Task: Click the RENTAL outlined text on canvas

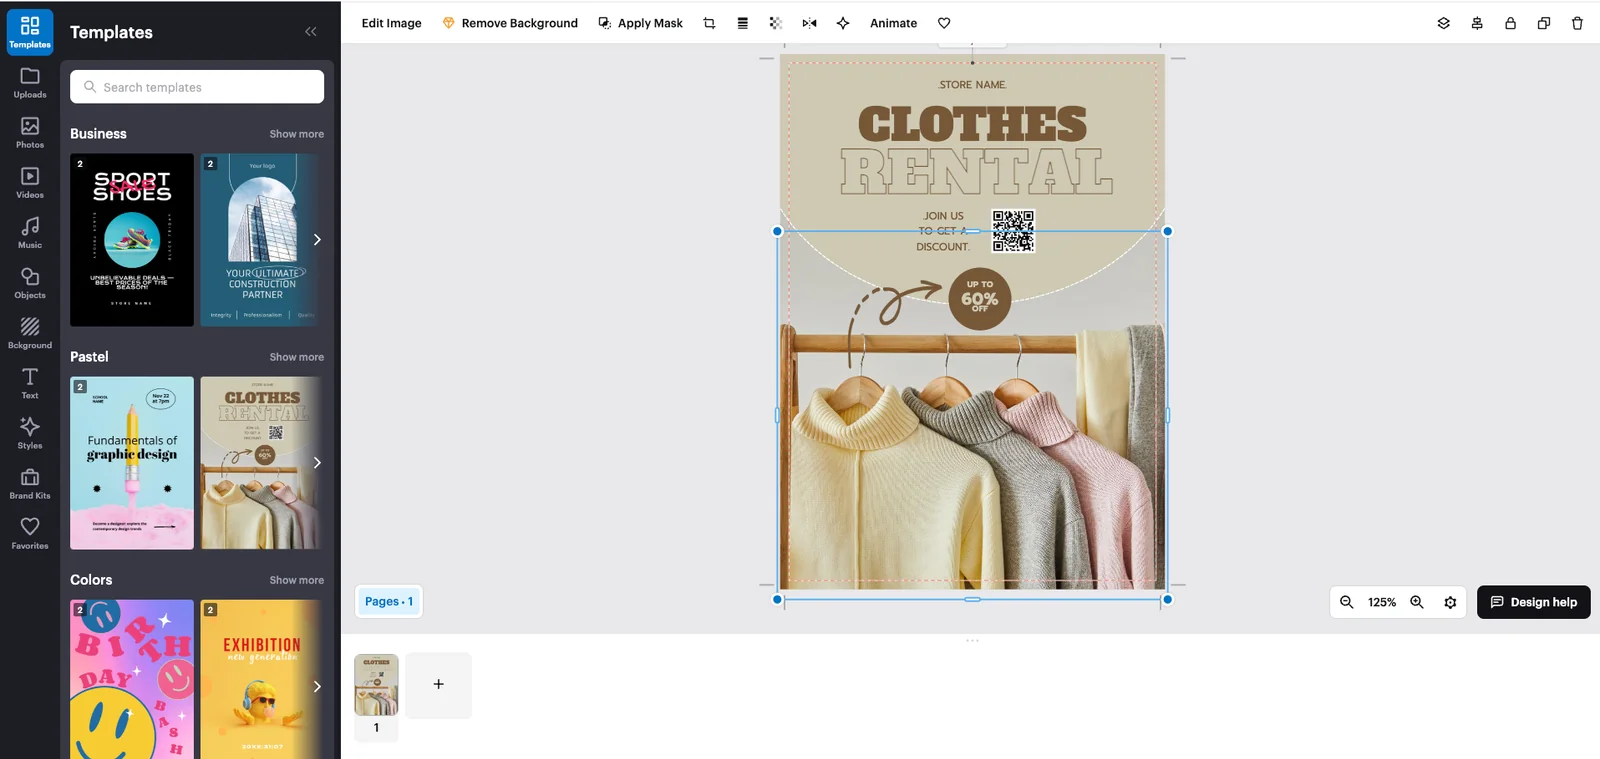Action: point(976,172)
